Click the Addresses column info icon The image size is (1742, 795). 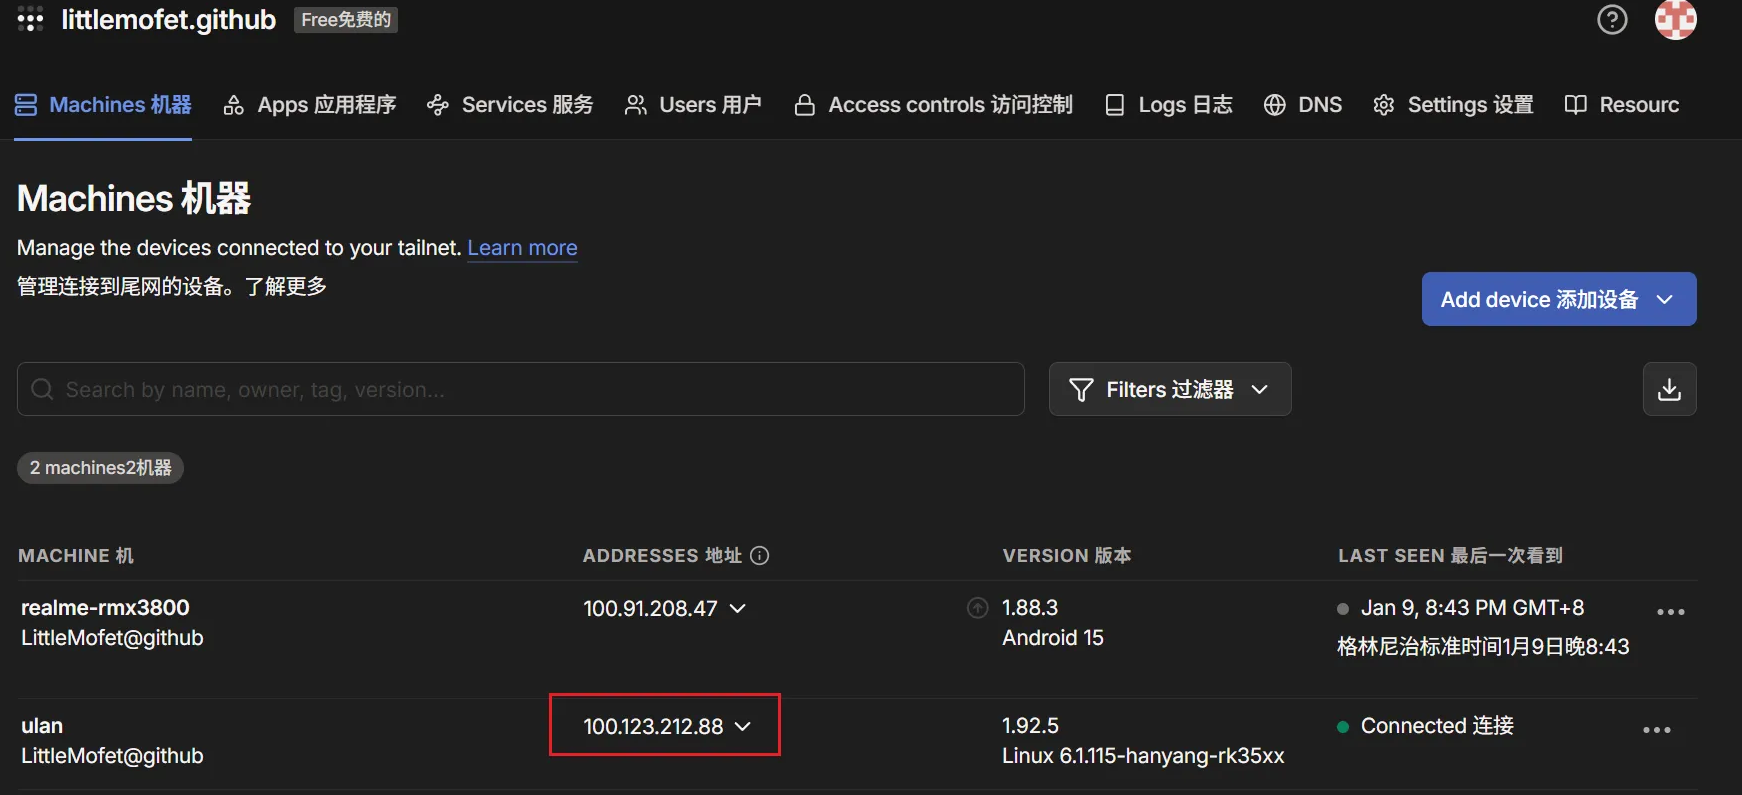pos(760,556)
